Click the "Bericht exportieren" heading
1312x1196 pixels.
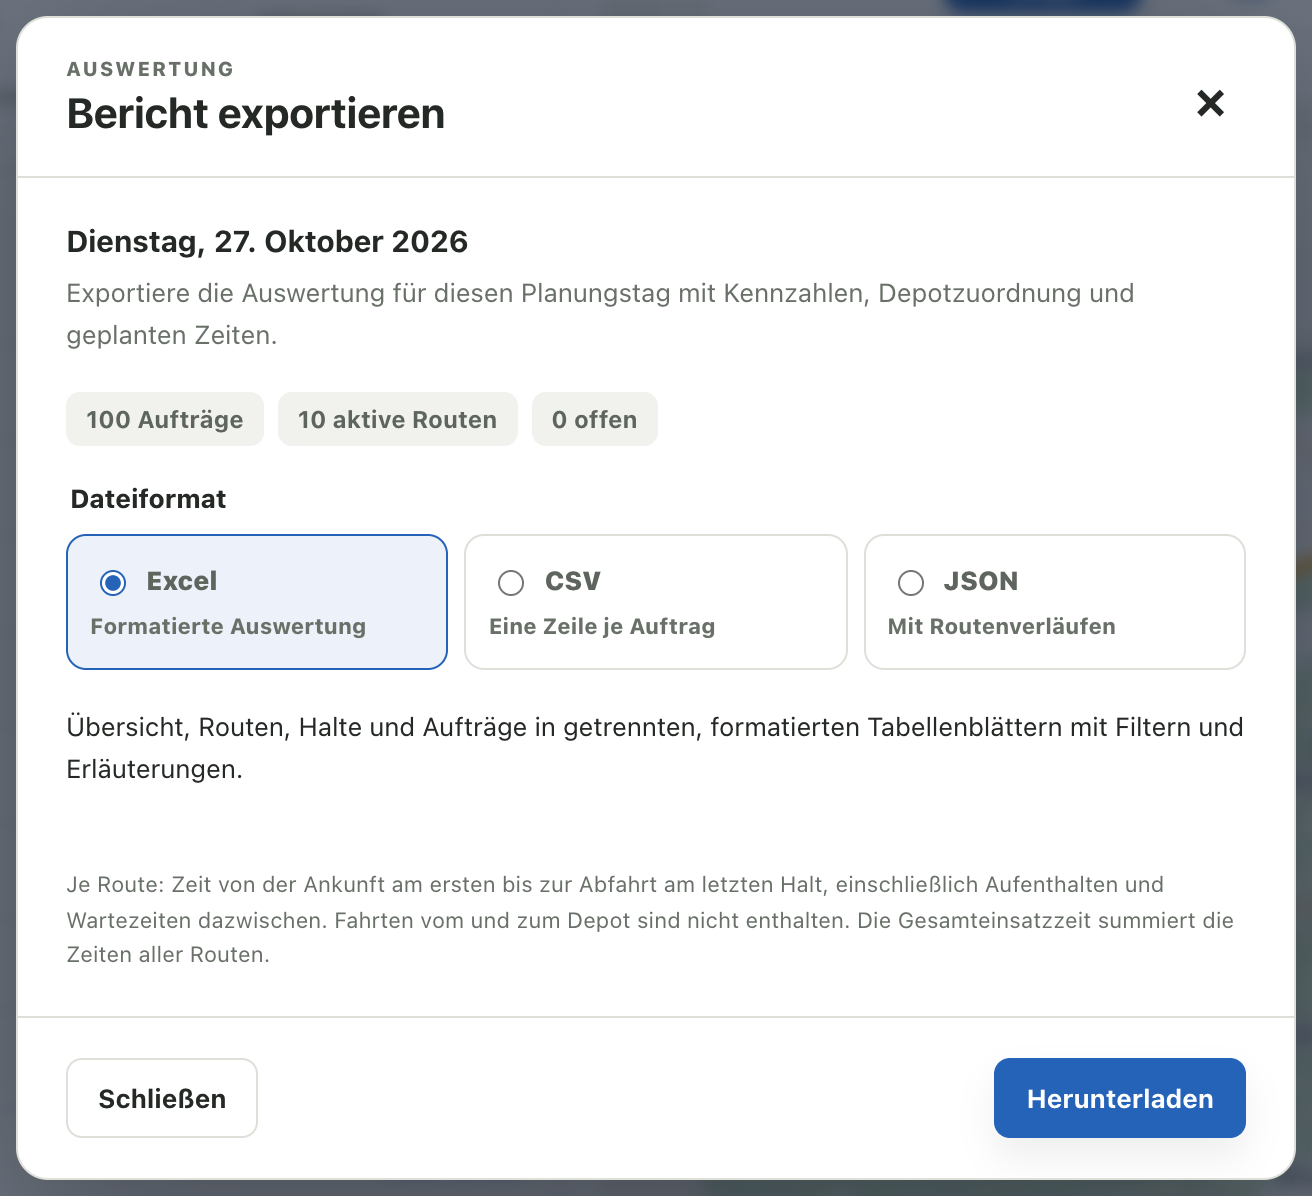pyautogui.click(x=256, y=114)
